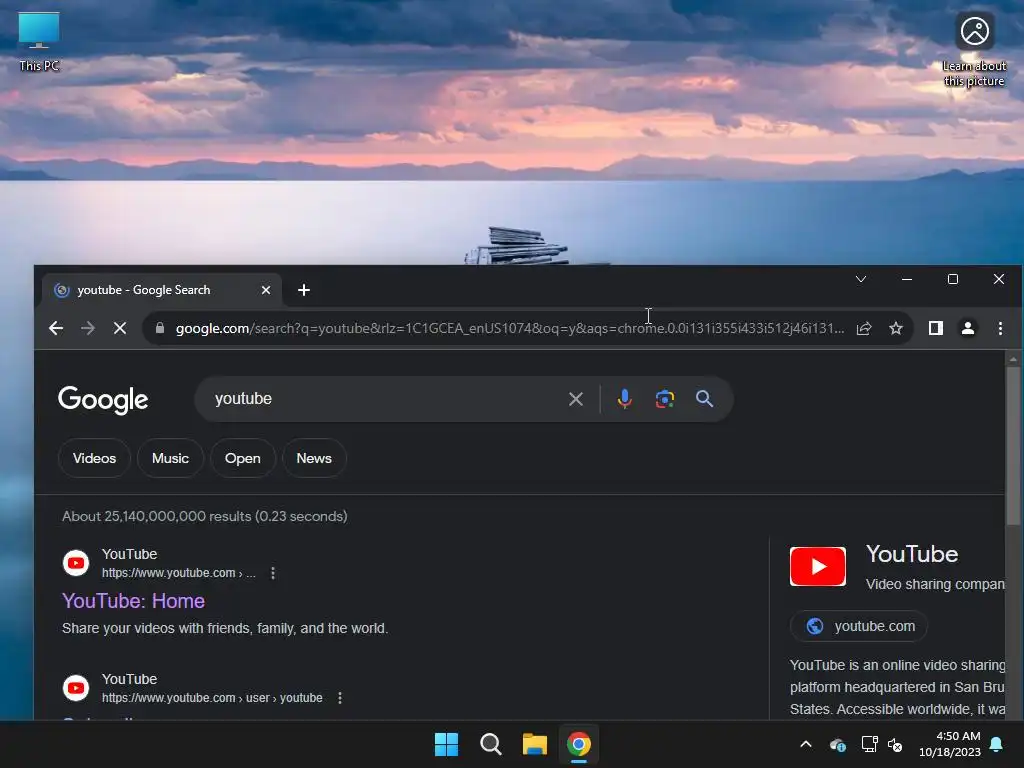Maximize the Chrome window
The image size is (1024, 768).
953,280
